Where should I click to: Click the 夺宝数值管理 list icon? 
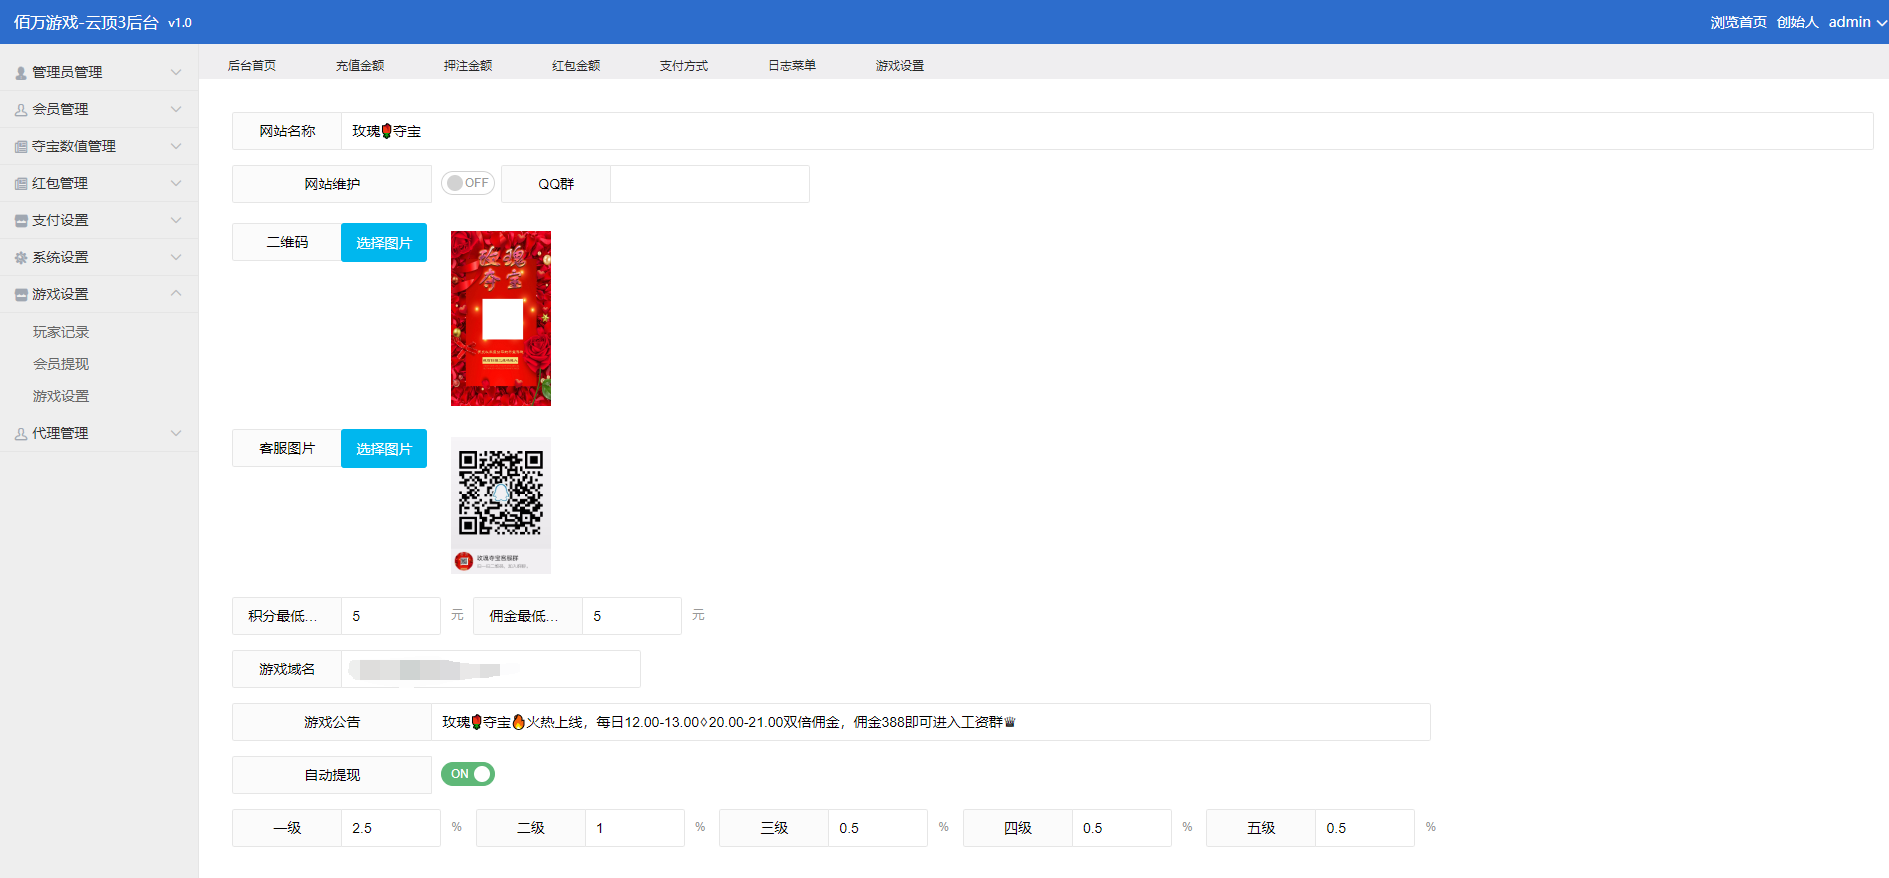point(21,147)
